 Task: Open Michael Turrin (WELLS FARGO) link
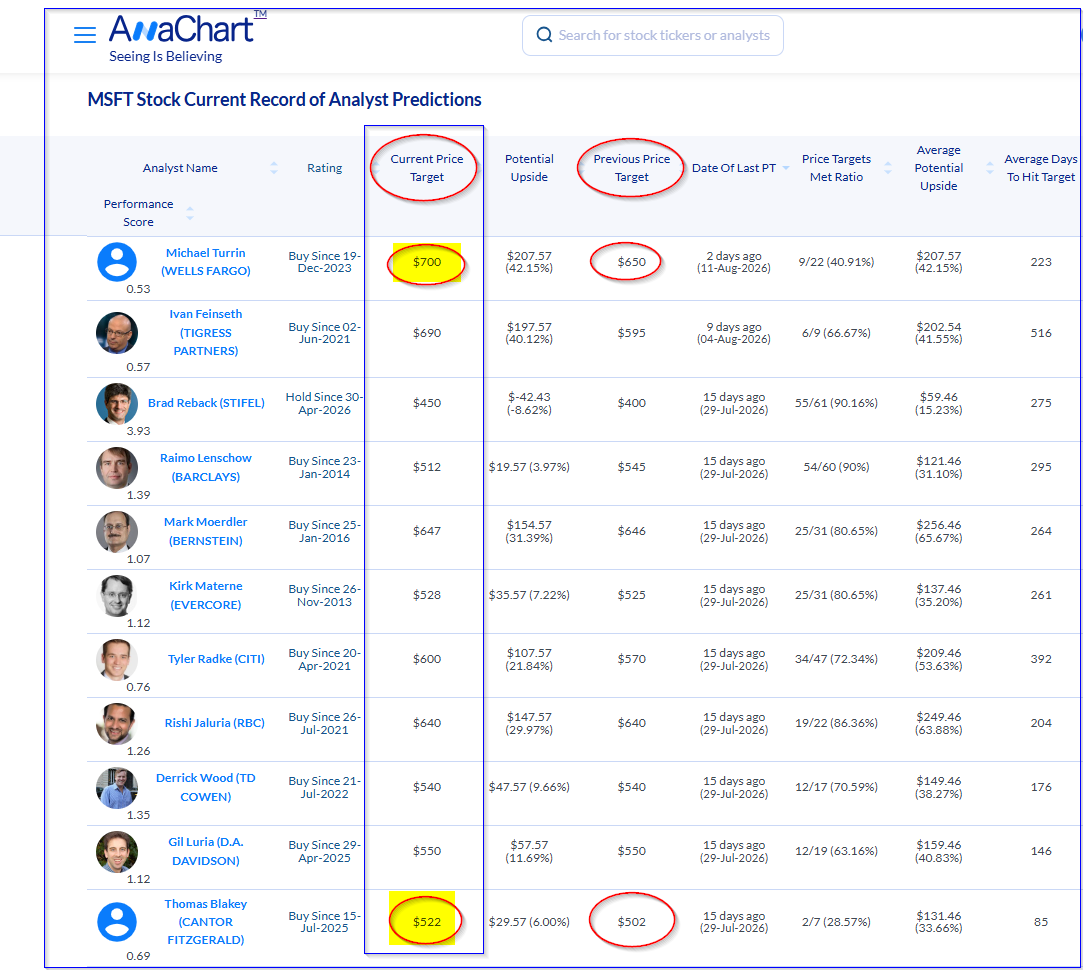pyautogui.click(x=206, y=262)
